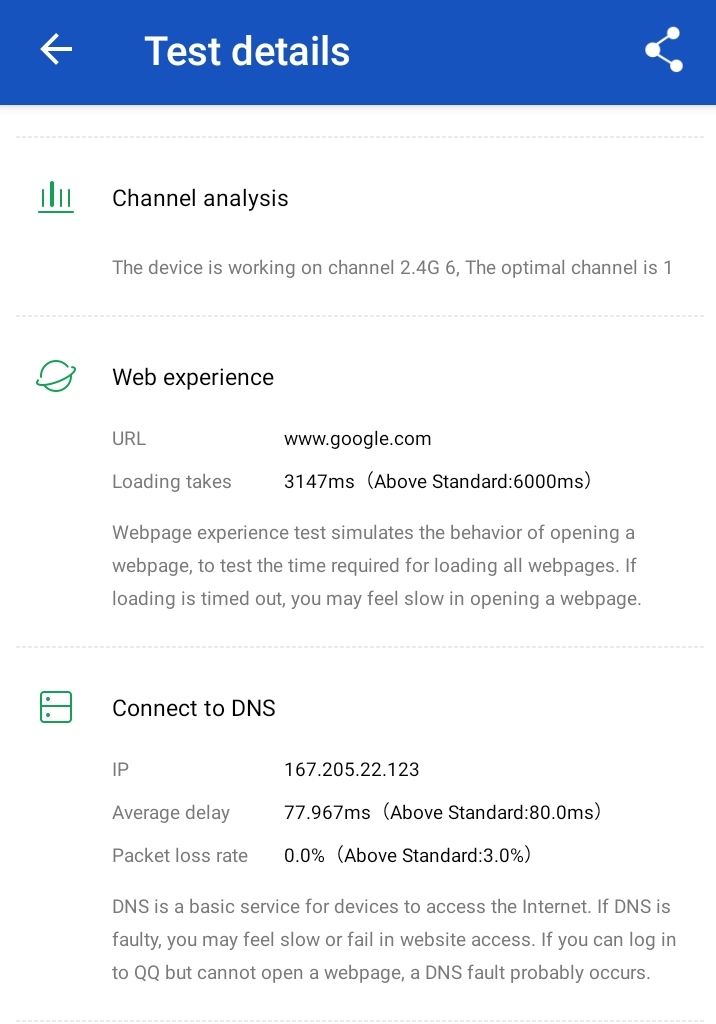Tap the Connect to DNS heading
The width and height of the screenshot is (716, 1024).
[194, 708]
